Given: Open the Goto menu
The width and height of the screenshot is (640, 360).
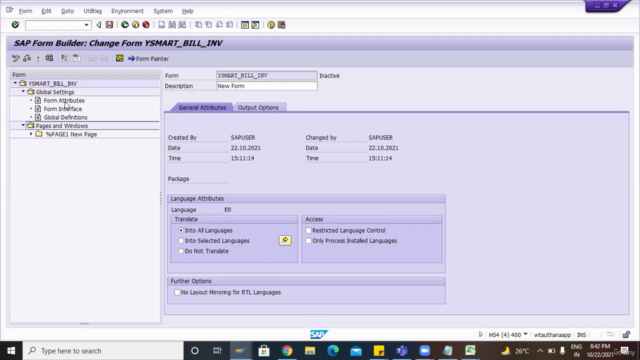Looking at the screenshot, I should pyautogui.click(x=67, y=11).
